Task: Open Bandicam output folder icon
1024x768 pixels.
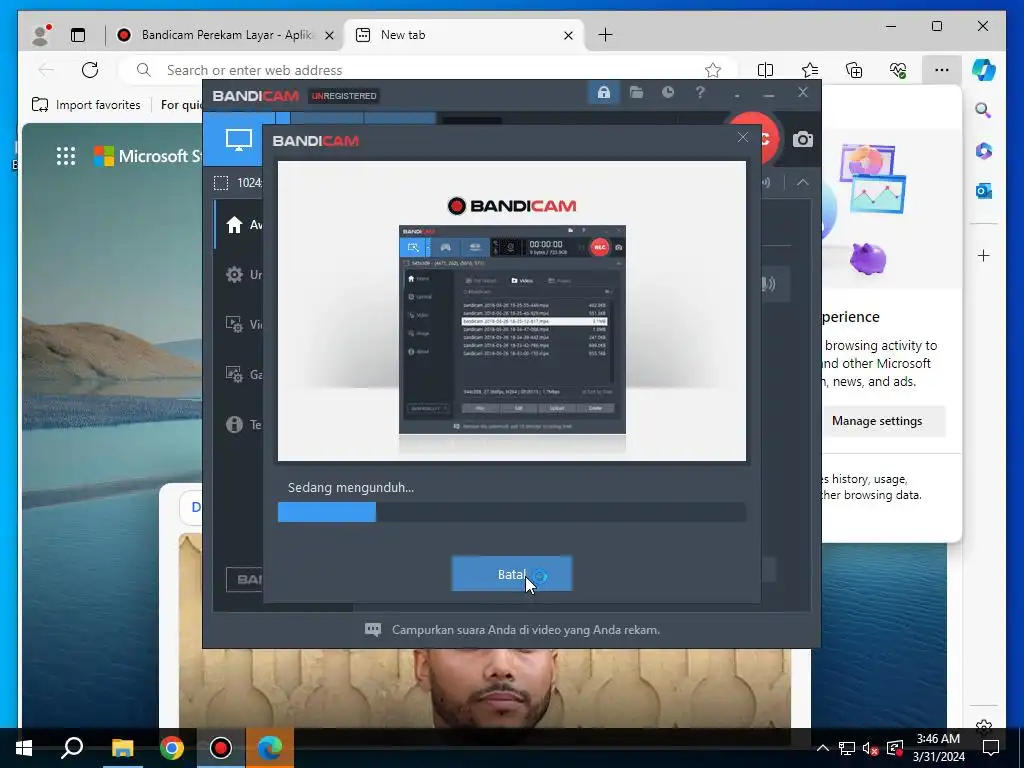Action: (636, 93)
